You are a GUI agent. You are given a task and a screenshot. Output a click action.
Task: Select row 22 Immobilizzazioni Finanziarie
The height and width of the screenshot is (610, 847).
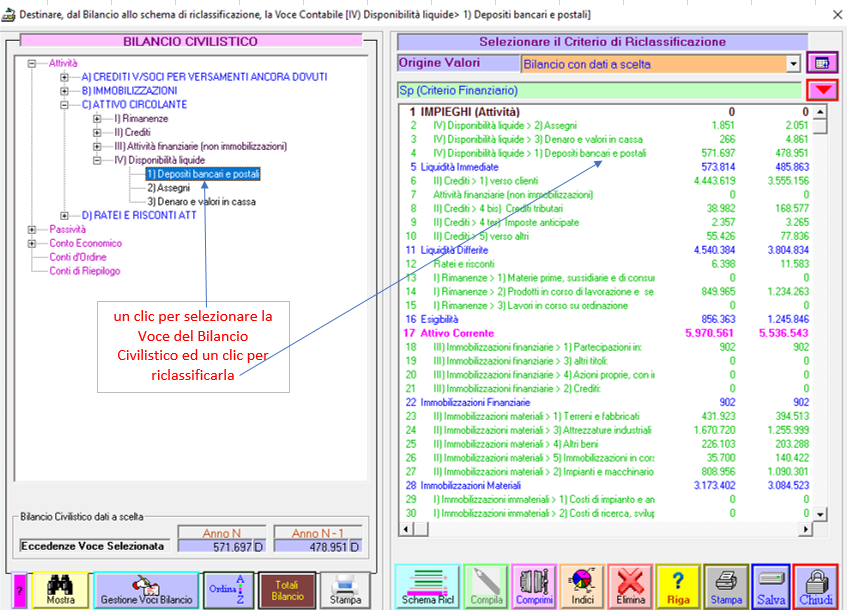coord(608,403)
